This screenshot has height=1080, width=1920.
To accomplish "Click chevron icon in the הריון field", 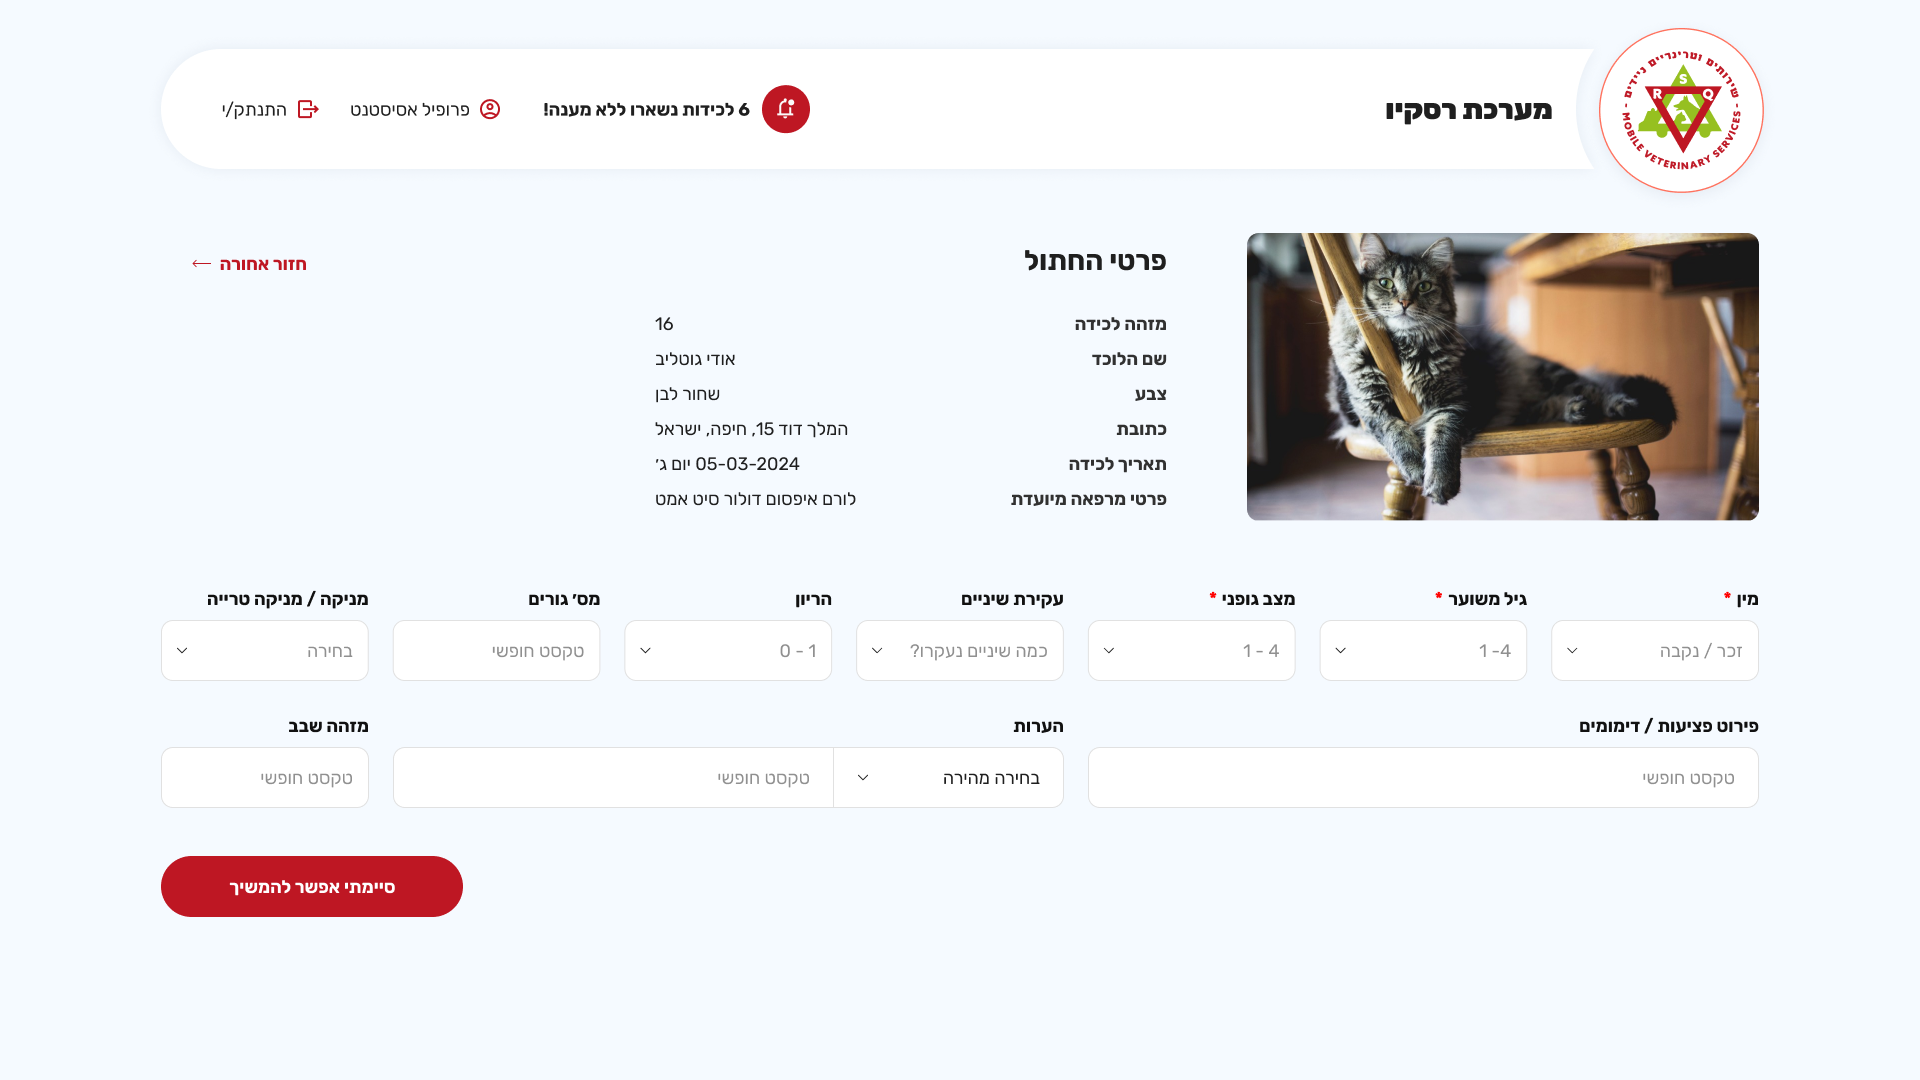I will [x=645, y=651].
